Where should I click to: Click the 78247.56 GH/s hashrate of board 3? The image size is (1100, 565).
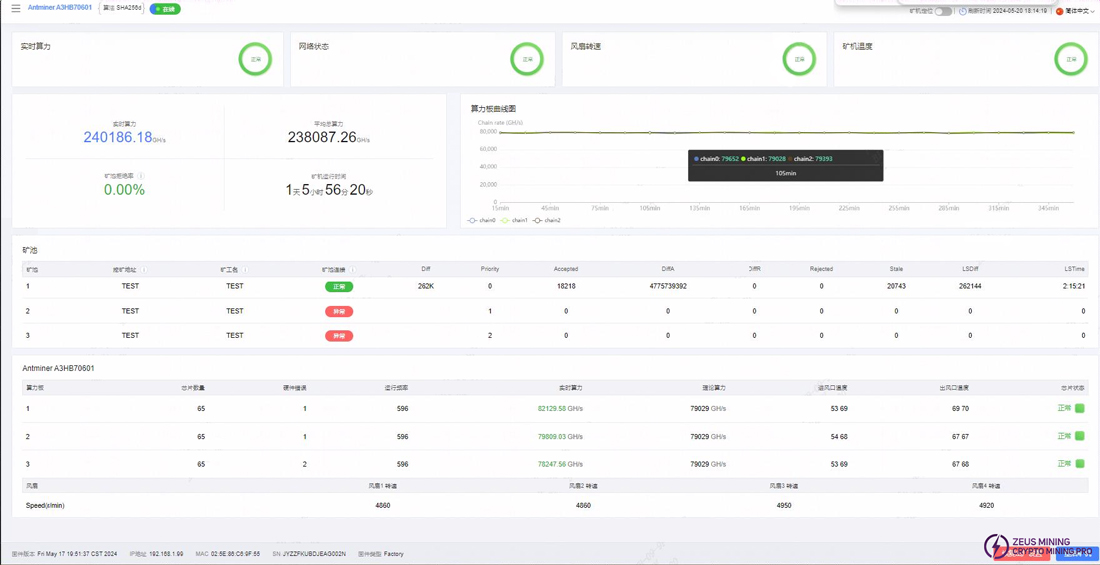tap(560, 464)
